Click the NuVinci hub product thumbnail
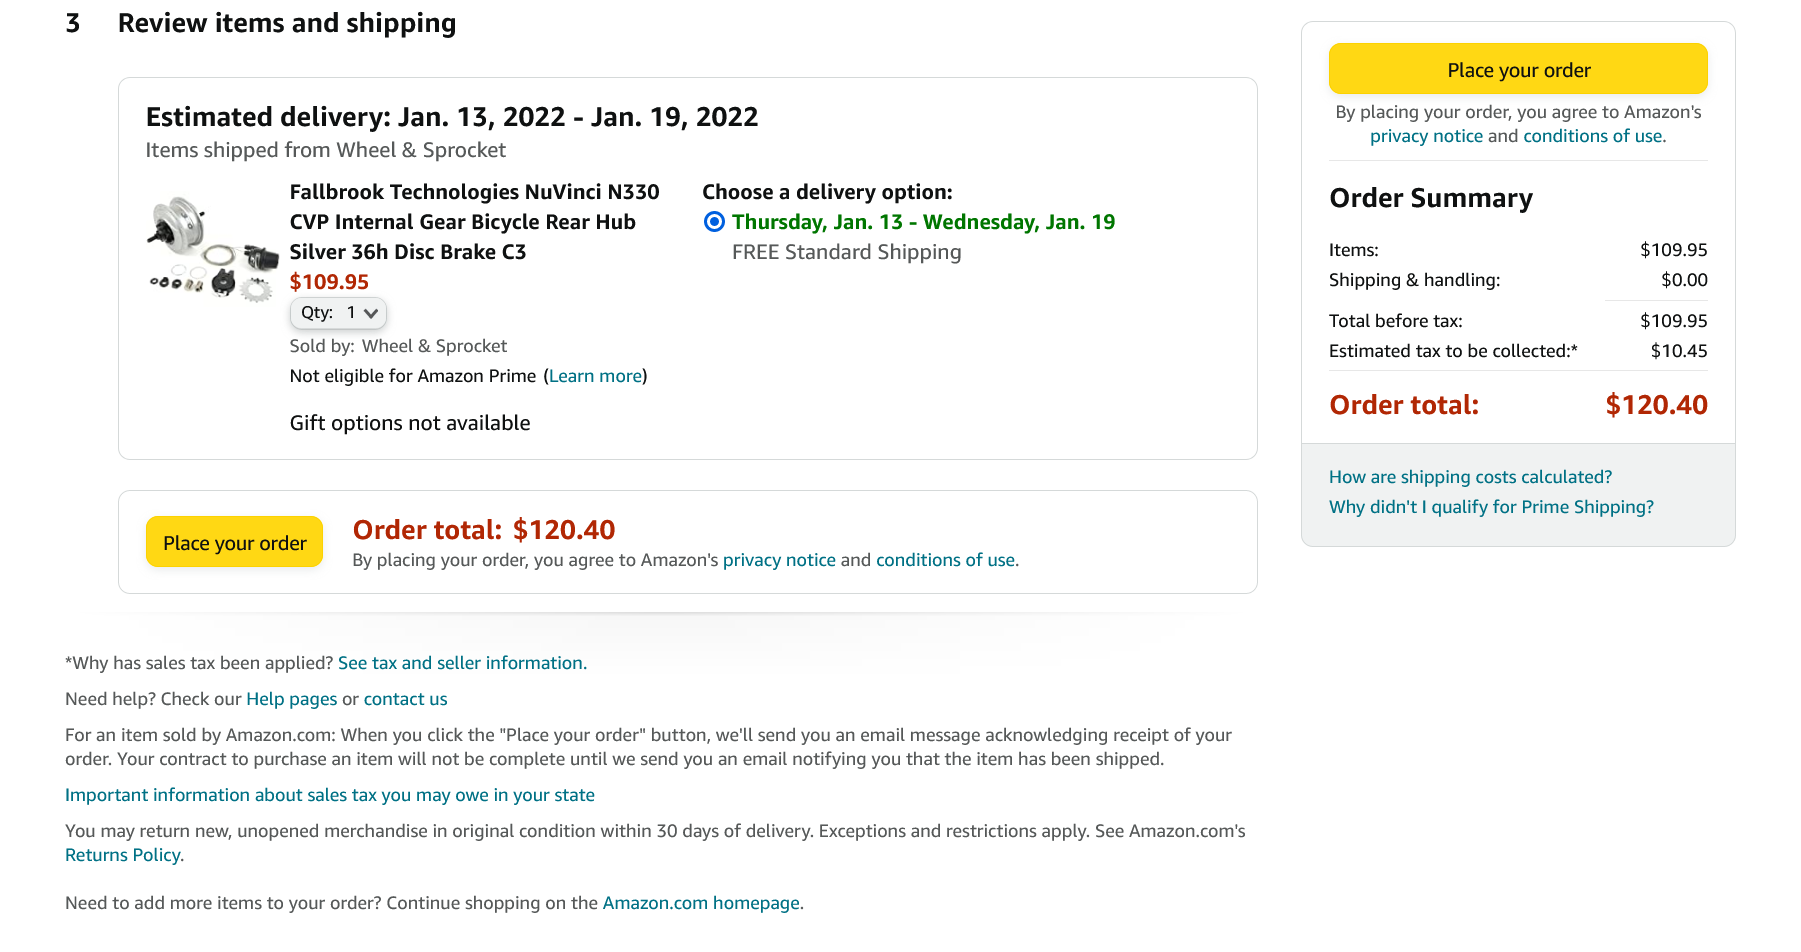Screen dimensions: 1801x952 (212, 249)
